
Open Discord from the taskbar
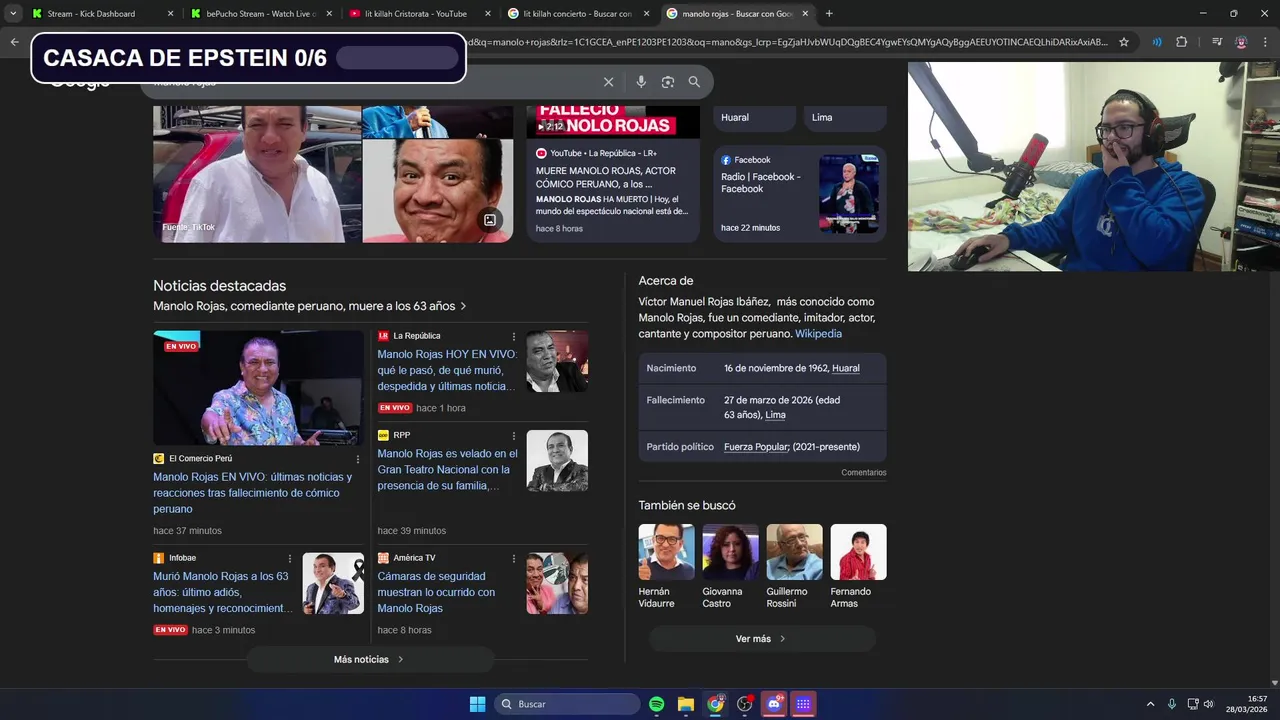click(774, 704)
